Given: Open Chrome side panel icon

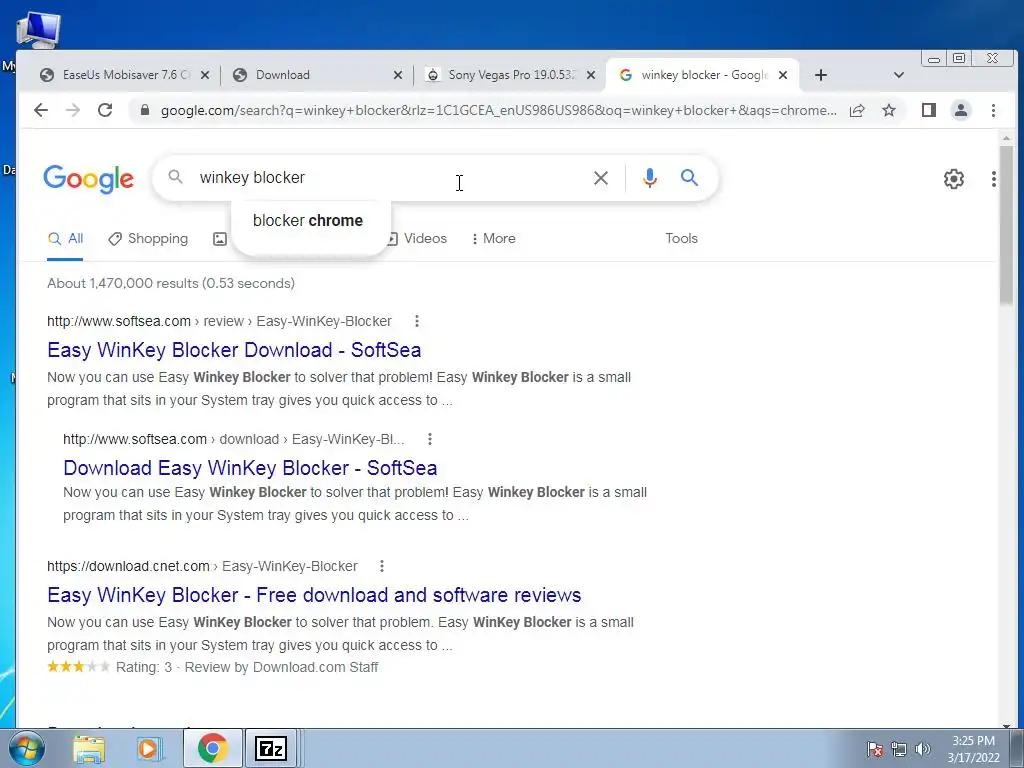Looking at the screenshot, I should tap(929, 110).
